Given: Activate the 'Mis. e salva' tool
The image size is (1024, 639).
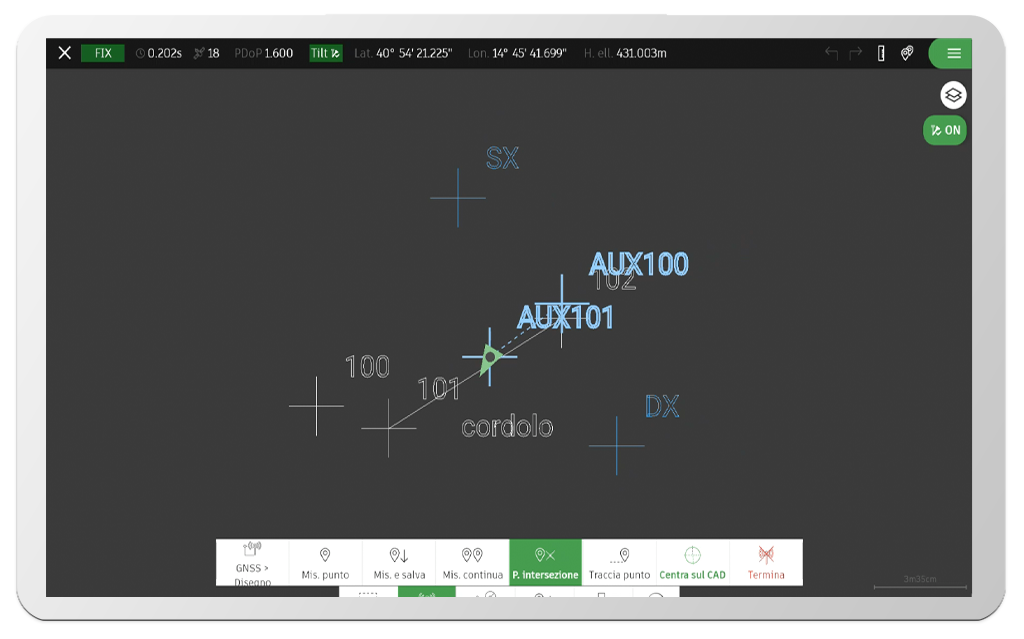Looking at the screenshot, I should pos(401,562).
